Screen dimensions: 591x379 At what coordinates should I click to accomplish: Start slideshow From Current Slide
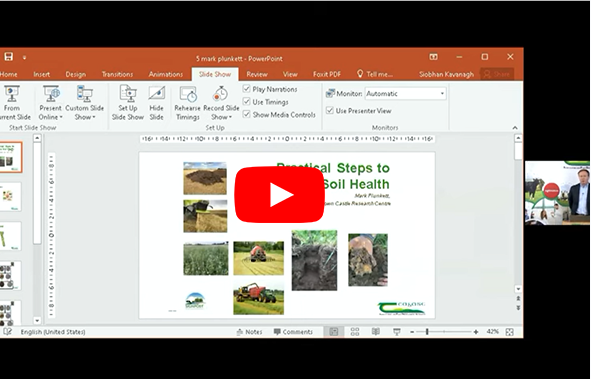click(x=14, y=103)
